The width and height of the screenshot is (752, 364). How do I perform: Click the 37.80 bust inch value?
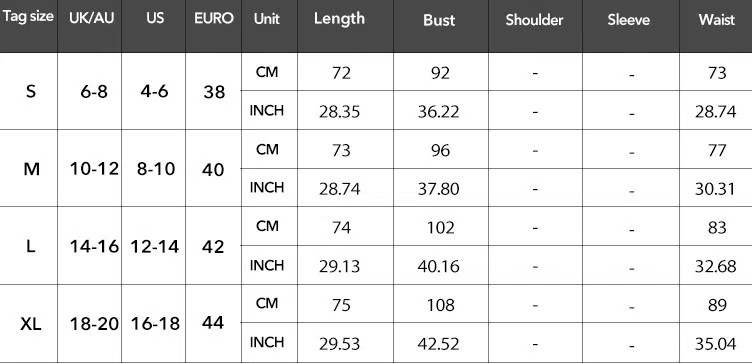(x=438, y=189)
